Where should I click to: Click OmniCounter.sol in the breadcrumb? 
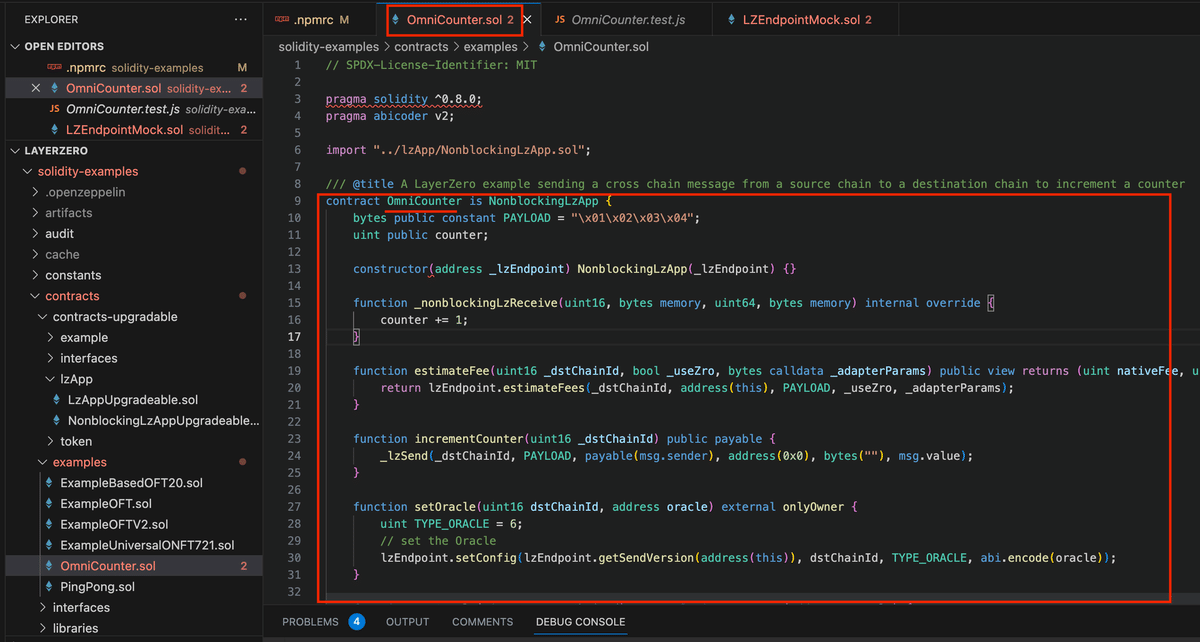coord(600,46)
